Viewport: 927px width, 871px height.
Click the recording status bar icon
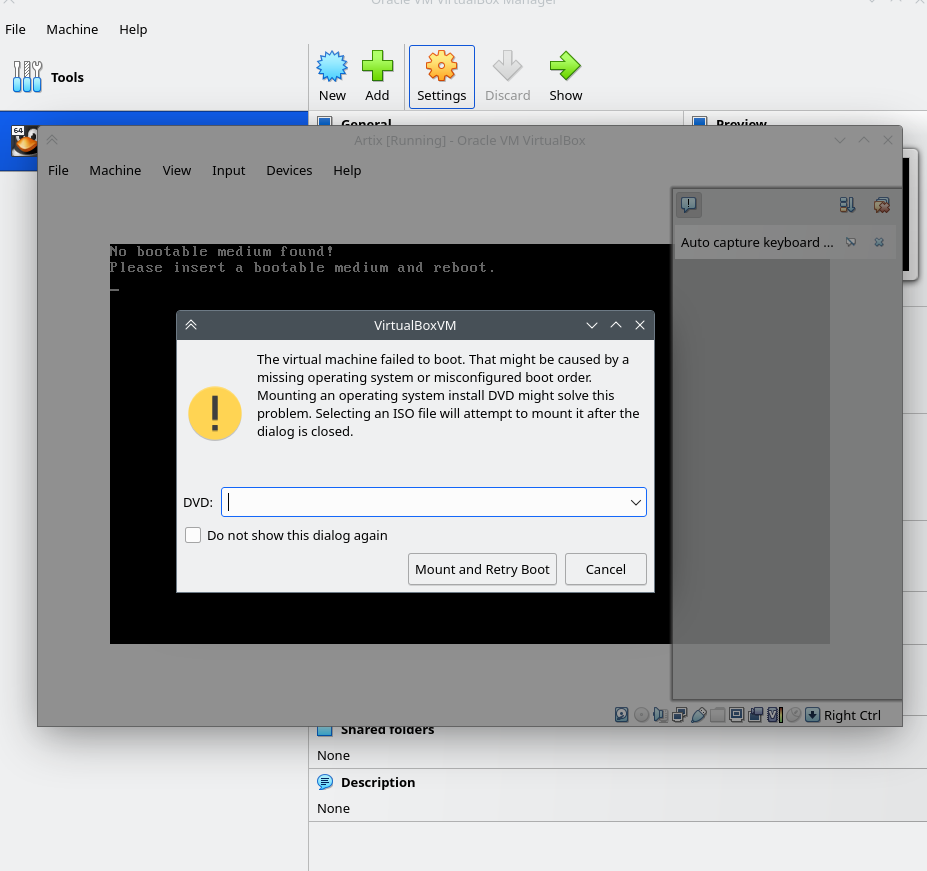(x=755, y=715)
